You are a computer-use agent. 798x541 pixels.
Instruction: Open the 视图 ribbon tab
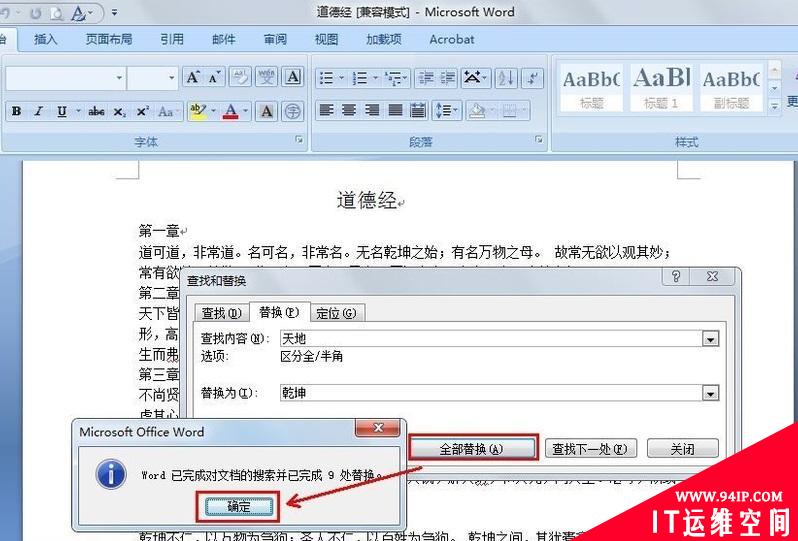click(326, 39)
